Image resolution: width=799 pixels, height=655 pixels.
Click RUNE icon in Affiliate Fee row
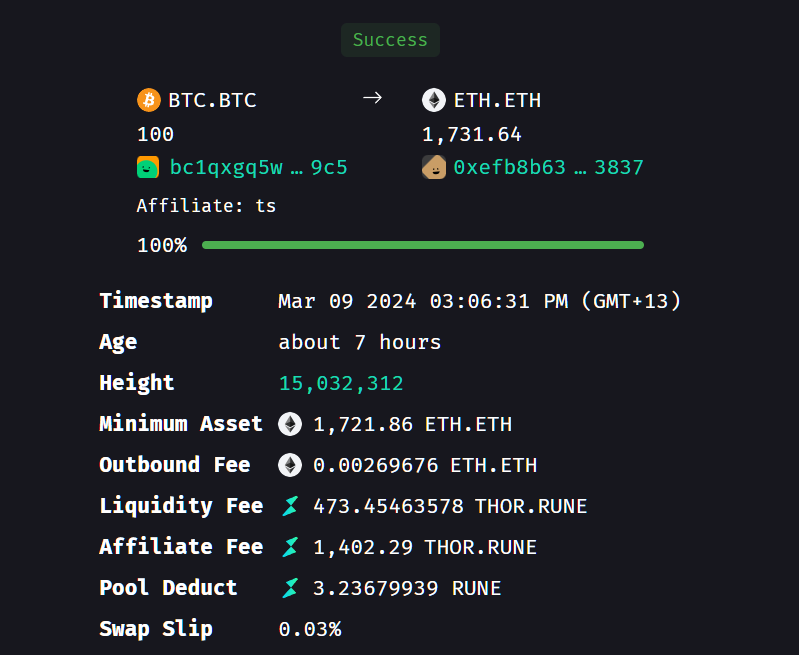click(x=290, y=547)
